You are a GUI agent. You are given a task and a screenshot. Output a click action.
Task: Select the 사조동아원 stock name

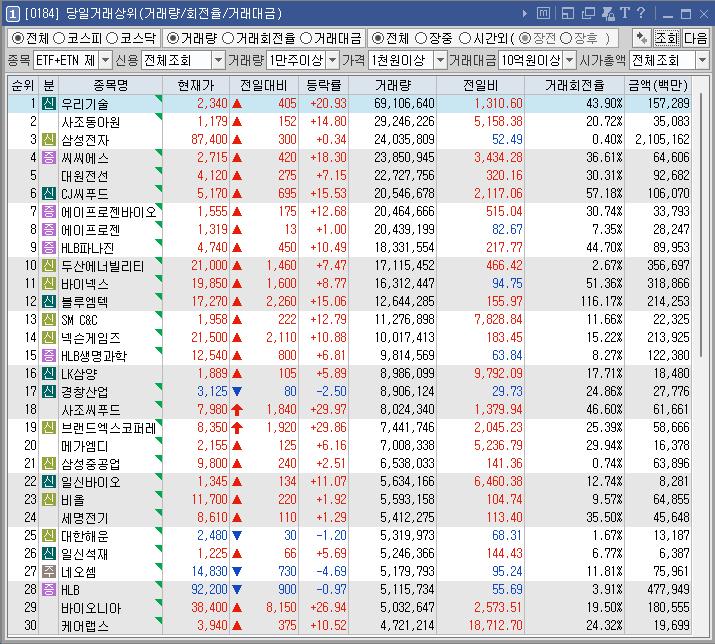[91, 122]
